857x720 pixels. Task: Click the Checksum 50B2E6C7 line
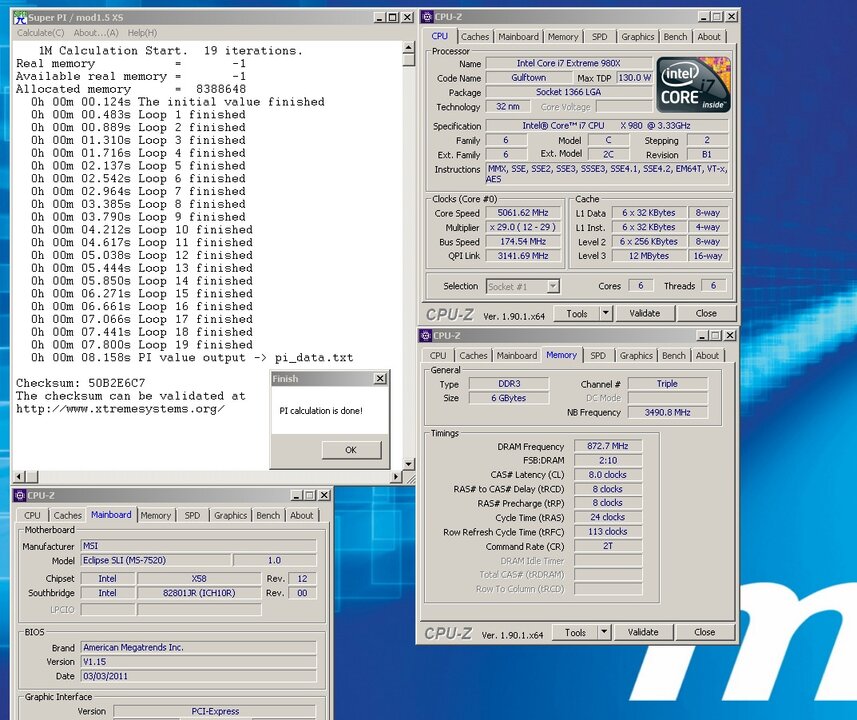point(81,383)
